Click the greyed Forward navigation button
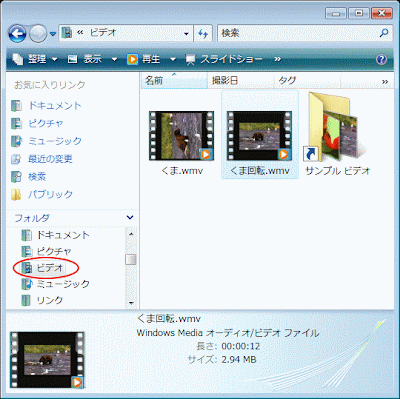The height and width of the screenshot is (399, 400). pyautogui.click(x=38, y=33)
